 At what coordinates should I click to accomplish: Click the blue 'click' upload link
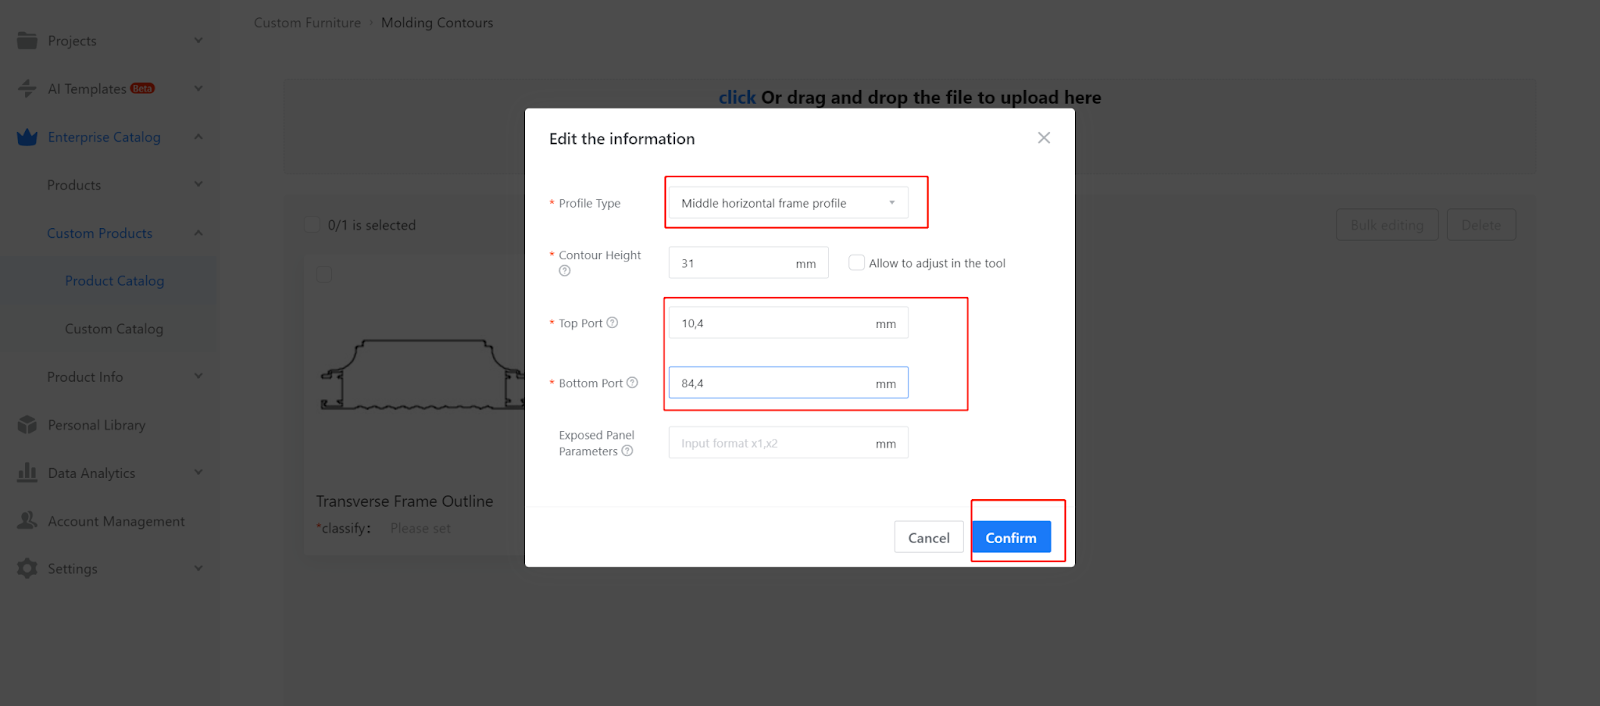[x=737, y=98]
